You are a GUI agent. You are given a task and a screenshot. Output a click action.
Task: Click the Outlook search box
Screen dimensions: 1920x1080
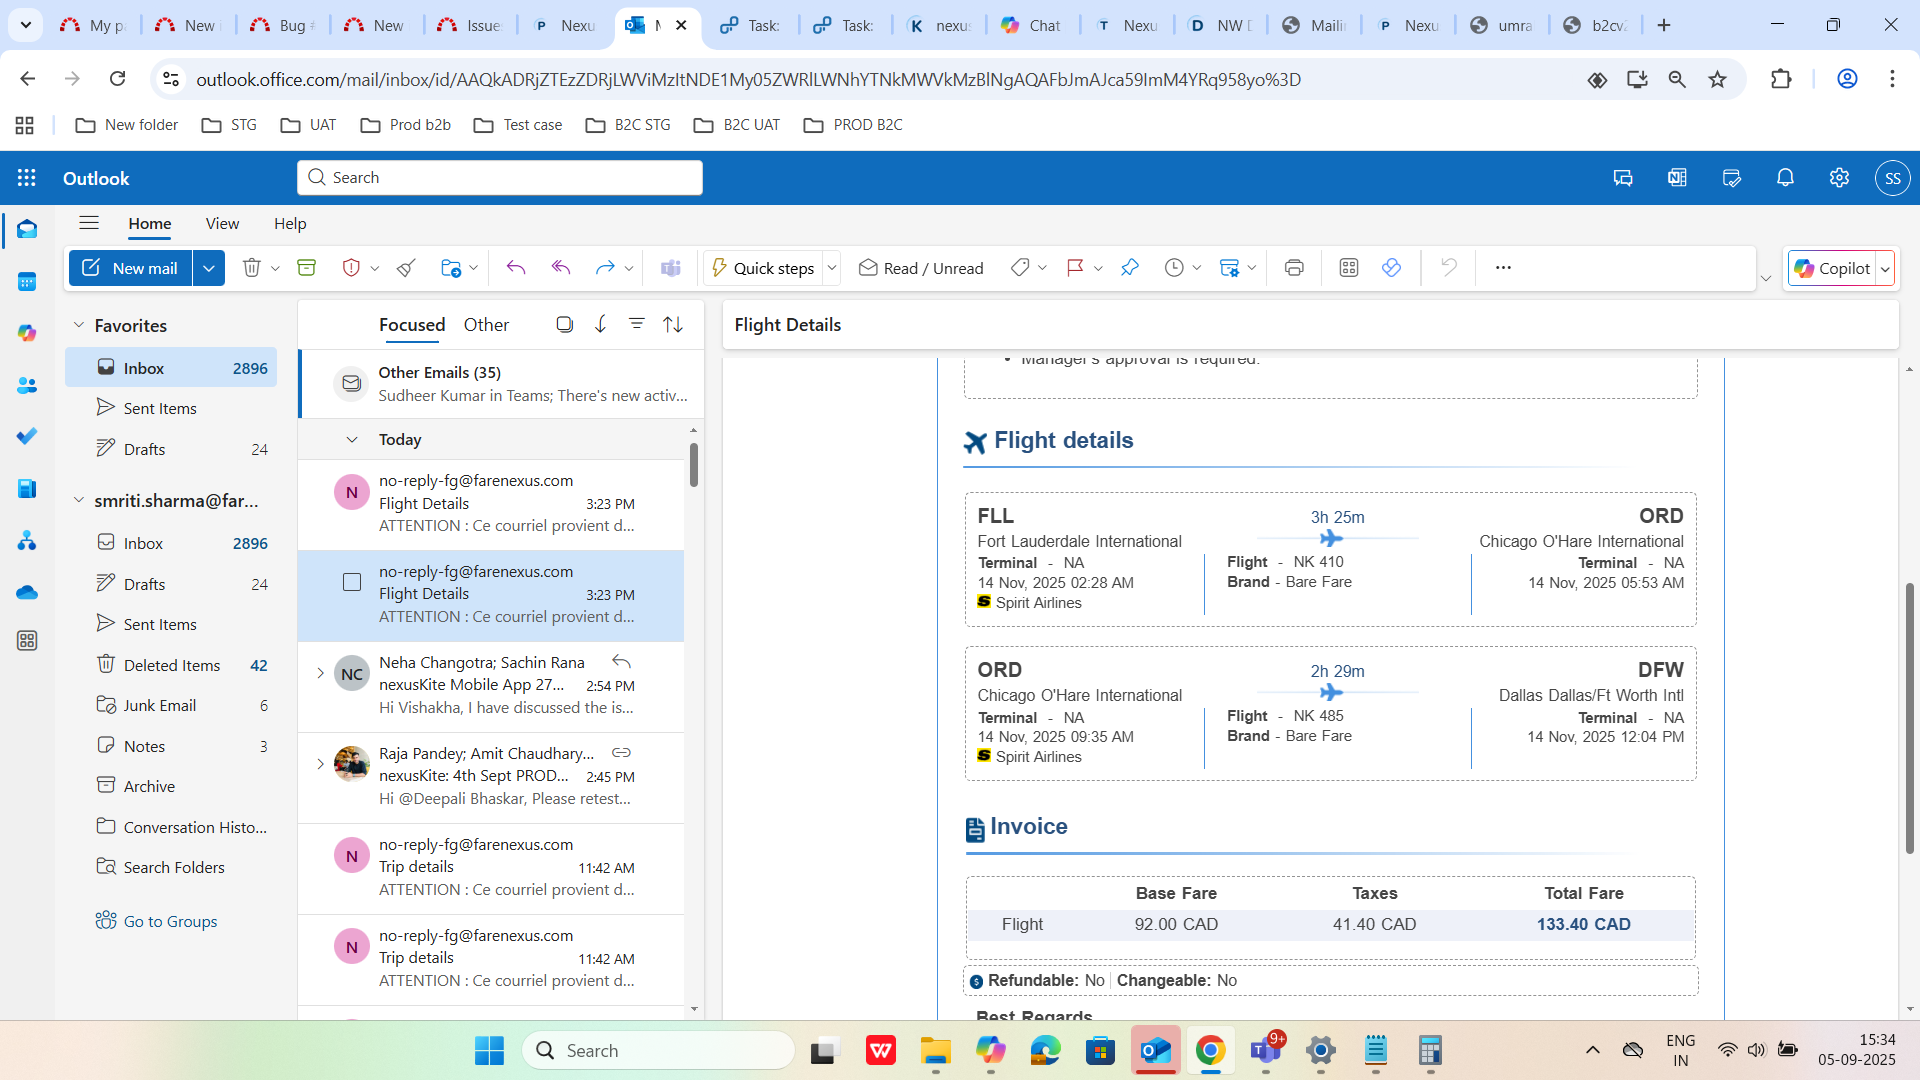[500, 178]
